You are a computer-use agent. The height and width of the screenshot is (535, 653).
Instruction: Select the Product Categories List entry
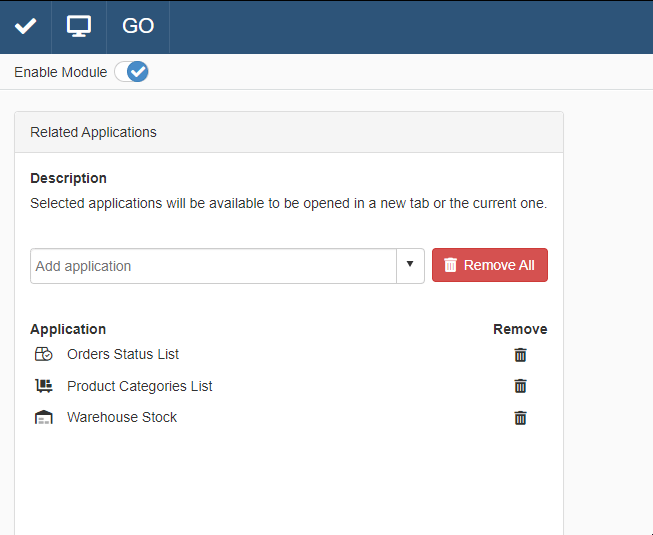click(140, 386)
